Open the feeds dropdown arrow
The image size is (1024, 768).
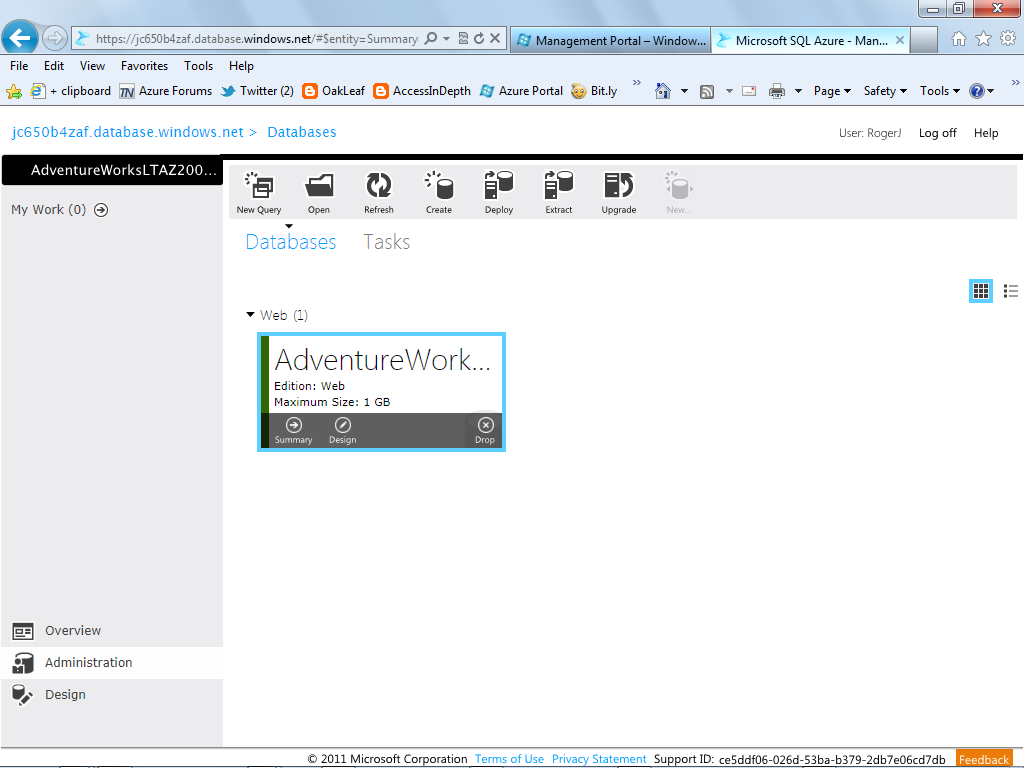[729, 91]
